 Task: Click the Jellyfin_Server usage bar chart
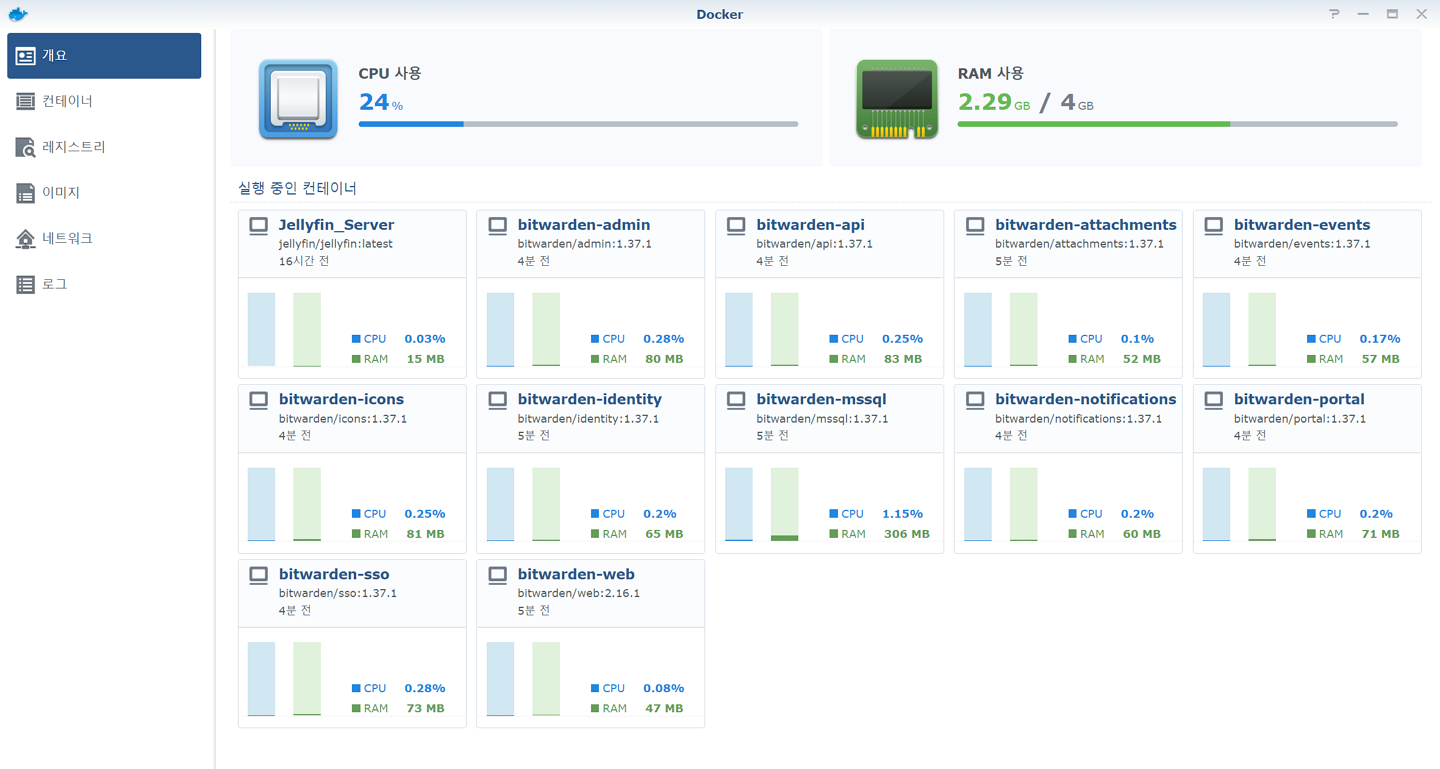[x=284, y=330]
